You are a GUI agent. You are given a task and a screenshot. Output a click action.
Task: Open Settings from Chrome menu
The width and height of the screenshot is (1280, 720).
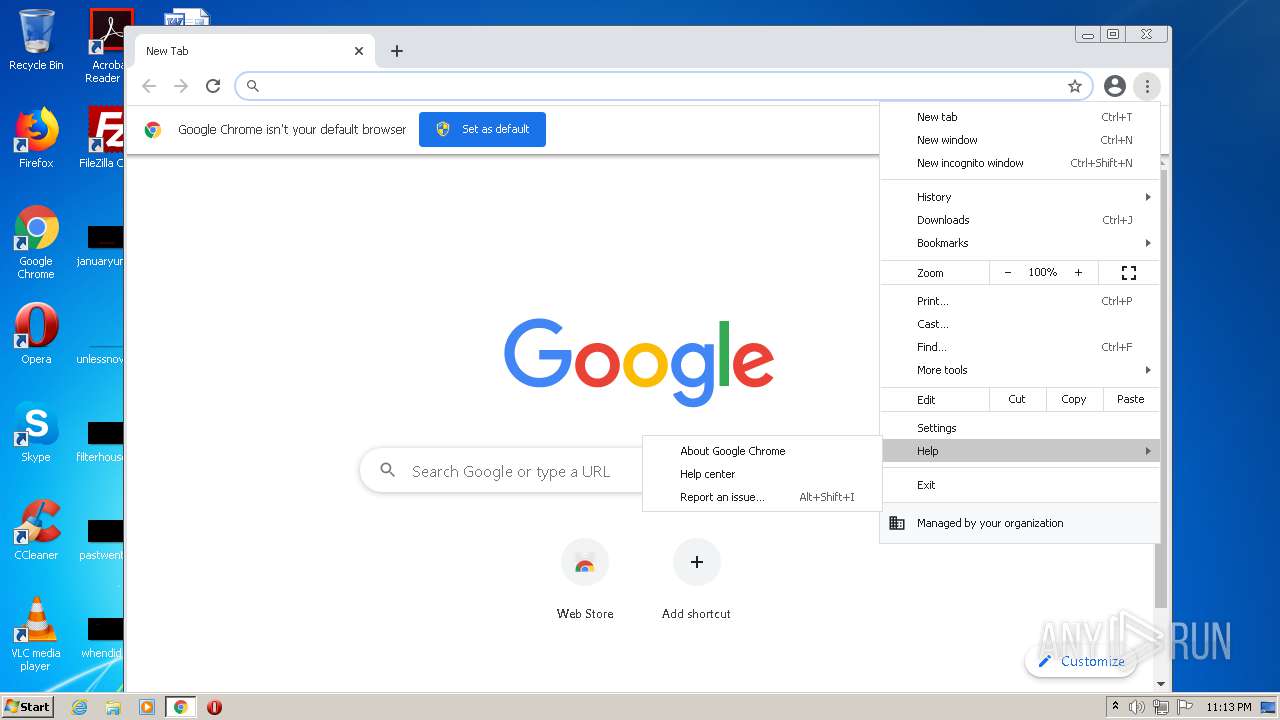pos(1020,428)
